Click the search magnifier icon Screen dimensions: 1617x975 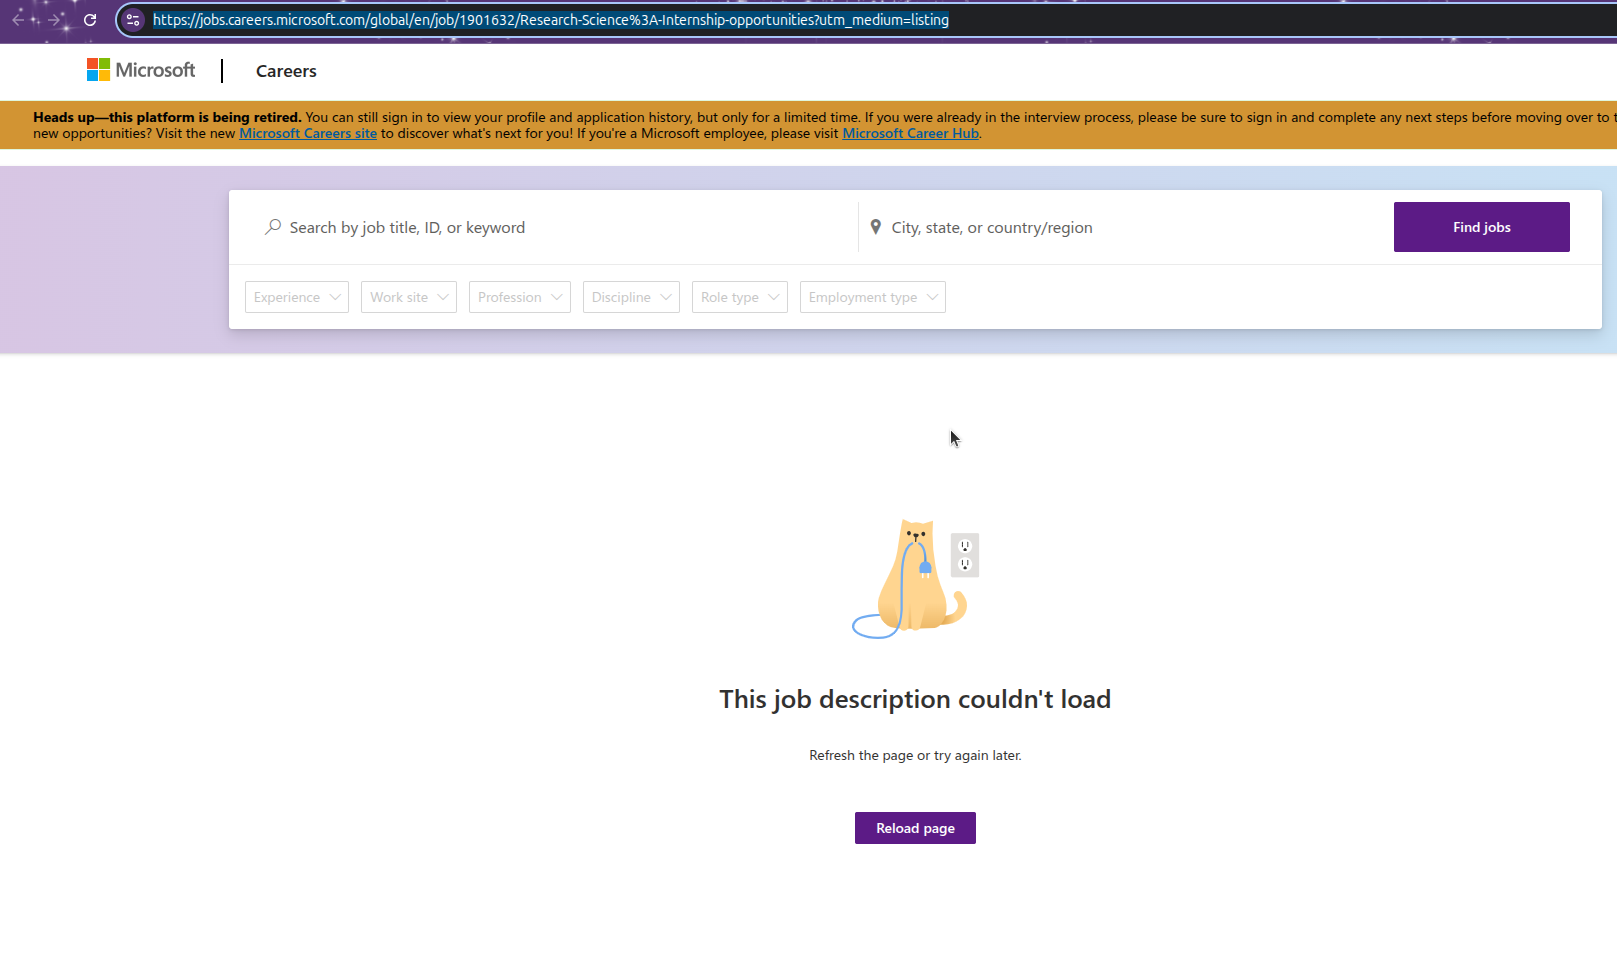pos(272,227)
